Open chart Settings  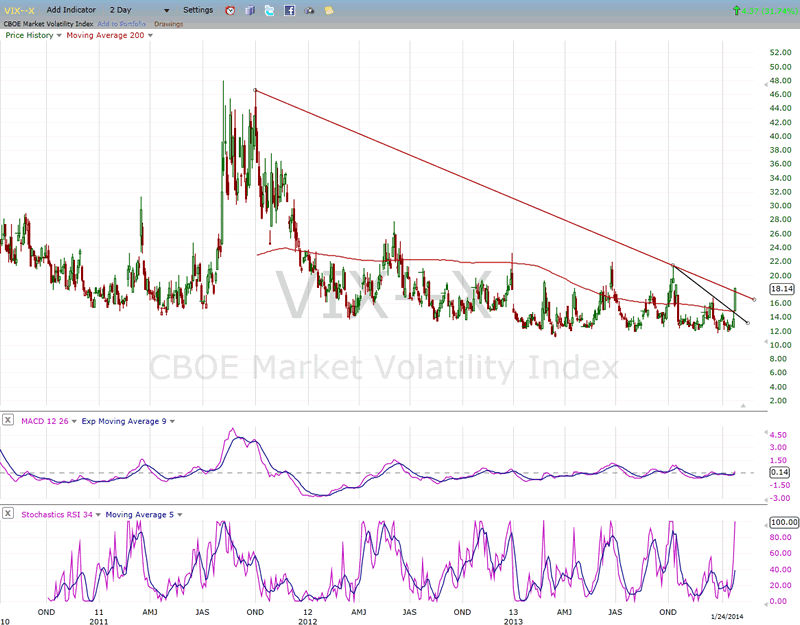point(198,10)
